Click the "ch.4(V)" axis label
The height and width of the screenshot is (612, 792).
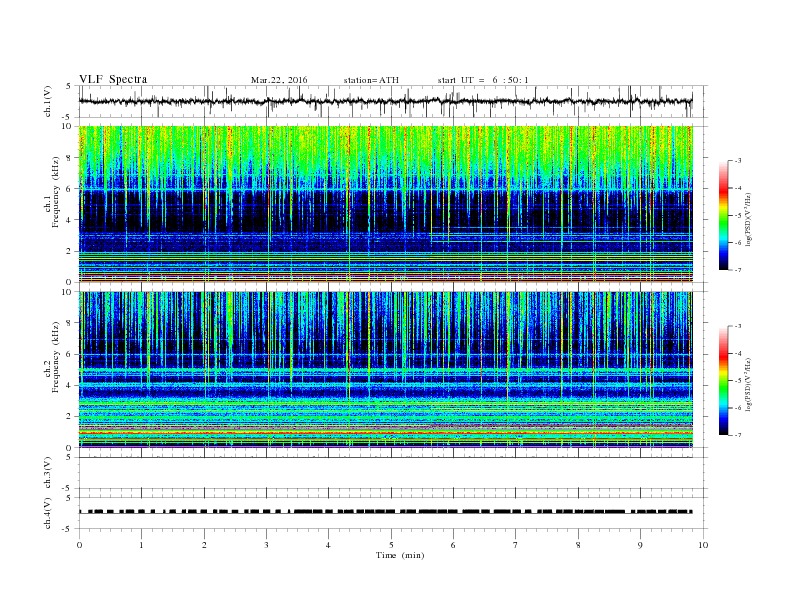pyautogui.click(x=48, y=514)
